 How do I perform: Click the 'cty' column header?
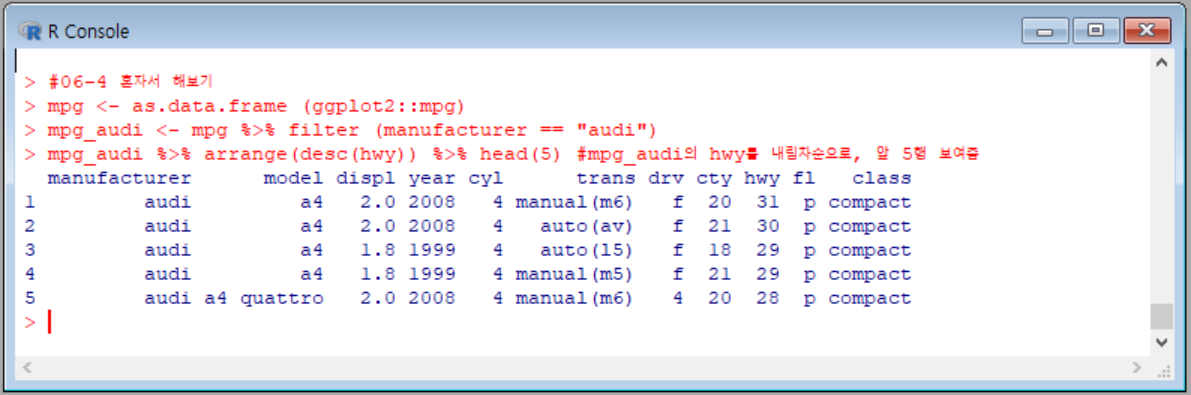coord(714,179)
